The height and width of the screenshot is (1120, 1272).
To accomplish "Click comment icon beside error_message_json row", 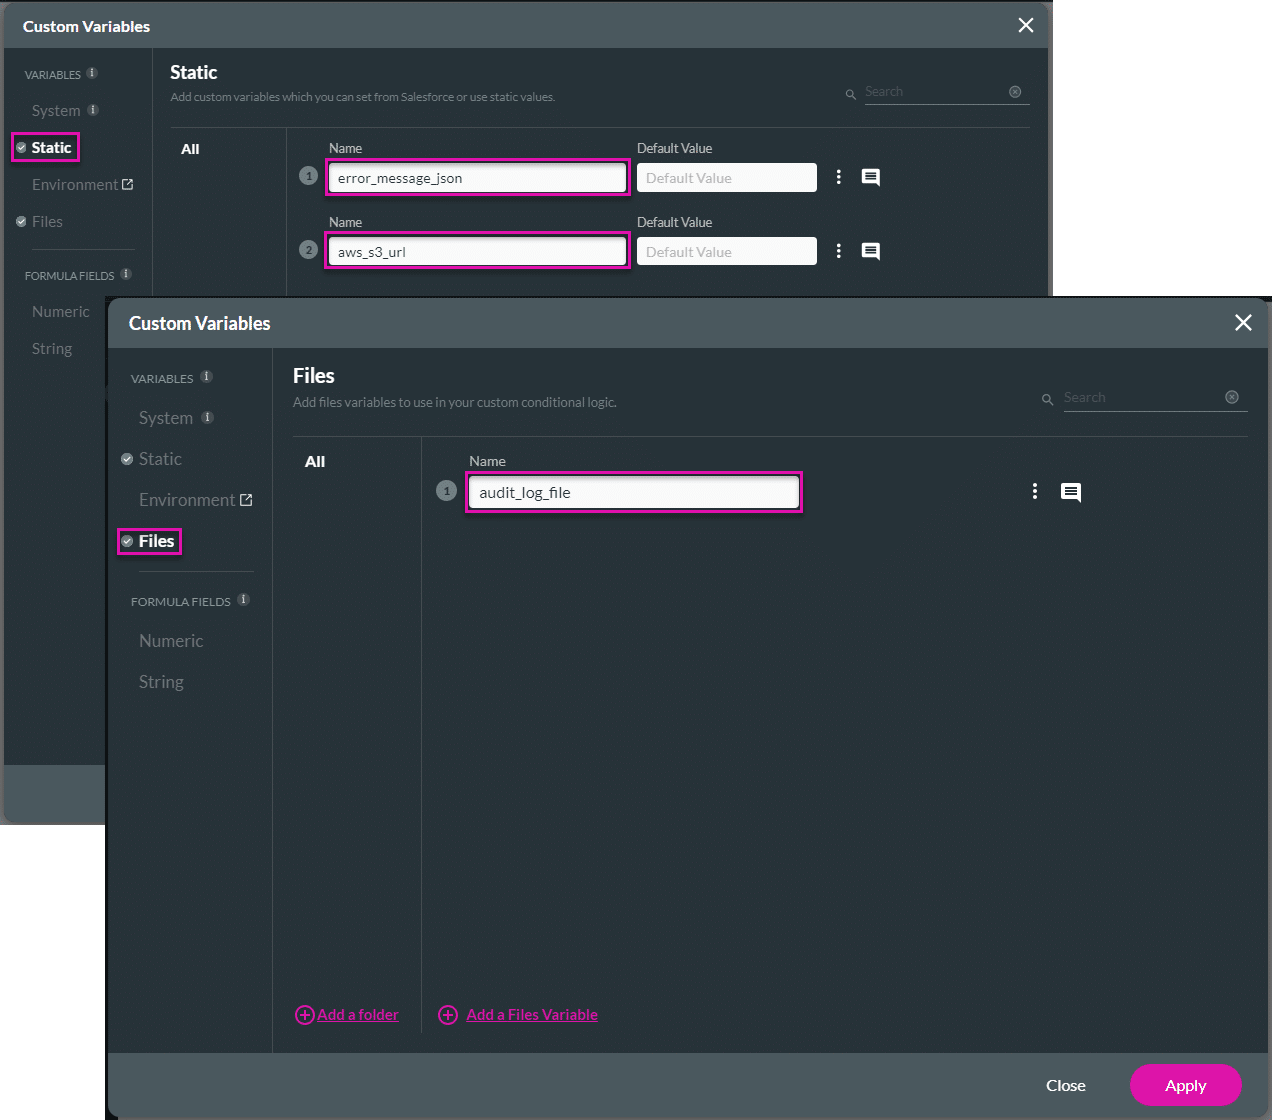I will 871,178.
